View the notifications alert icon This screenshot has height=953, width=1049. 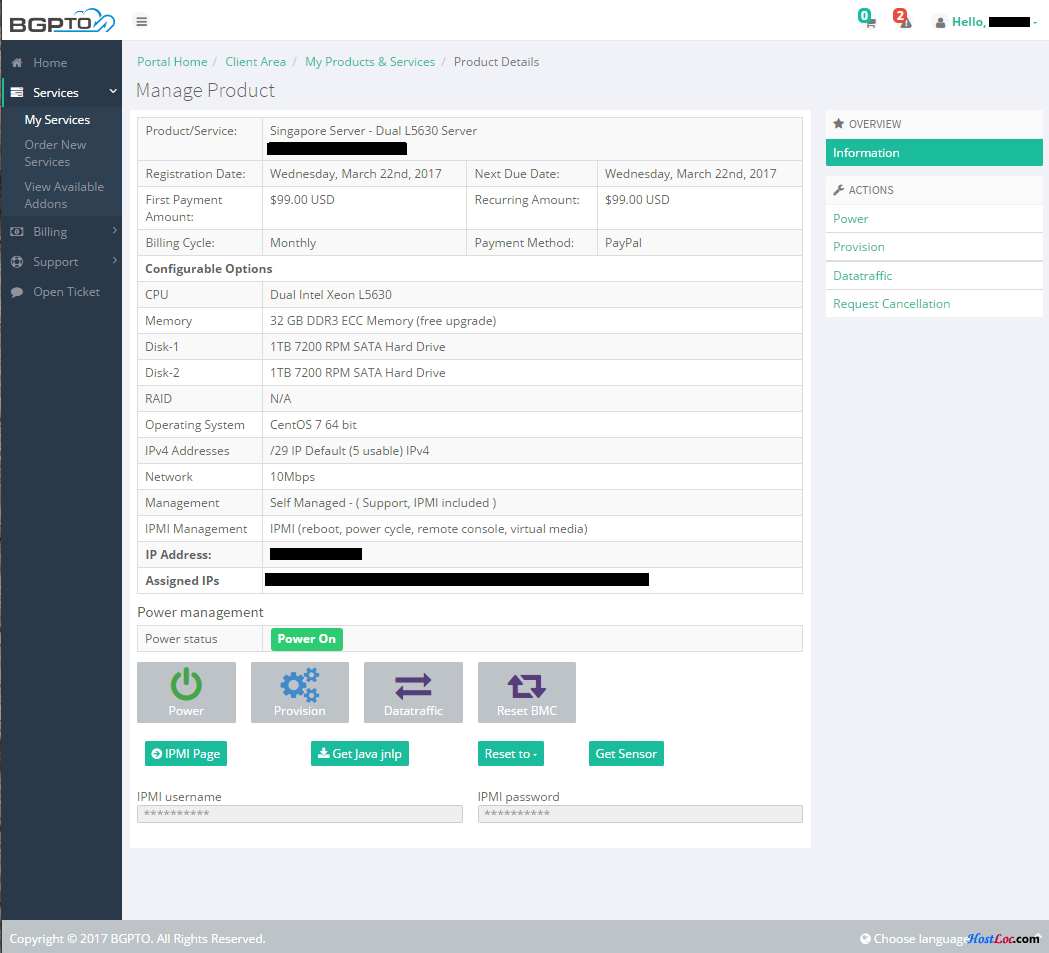903,21
